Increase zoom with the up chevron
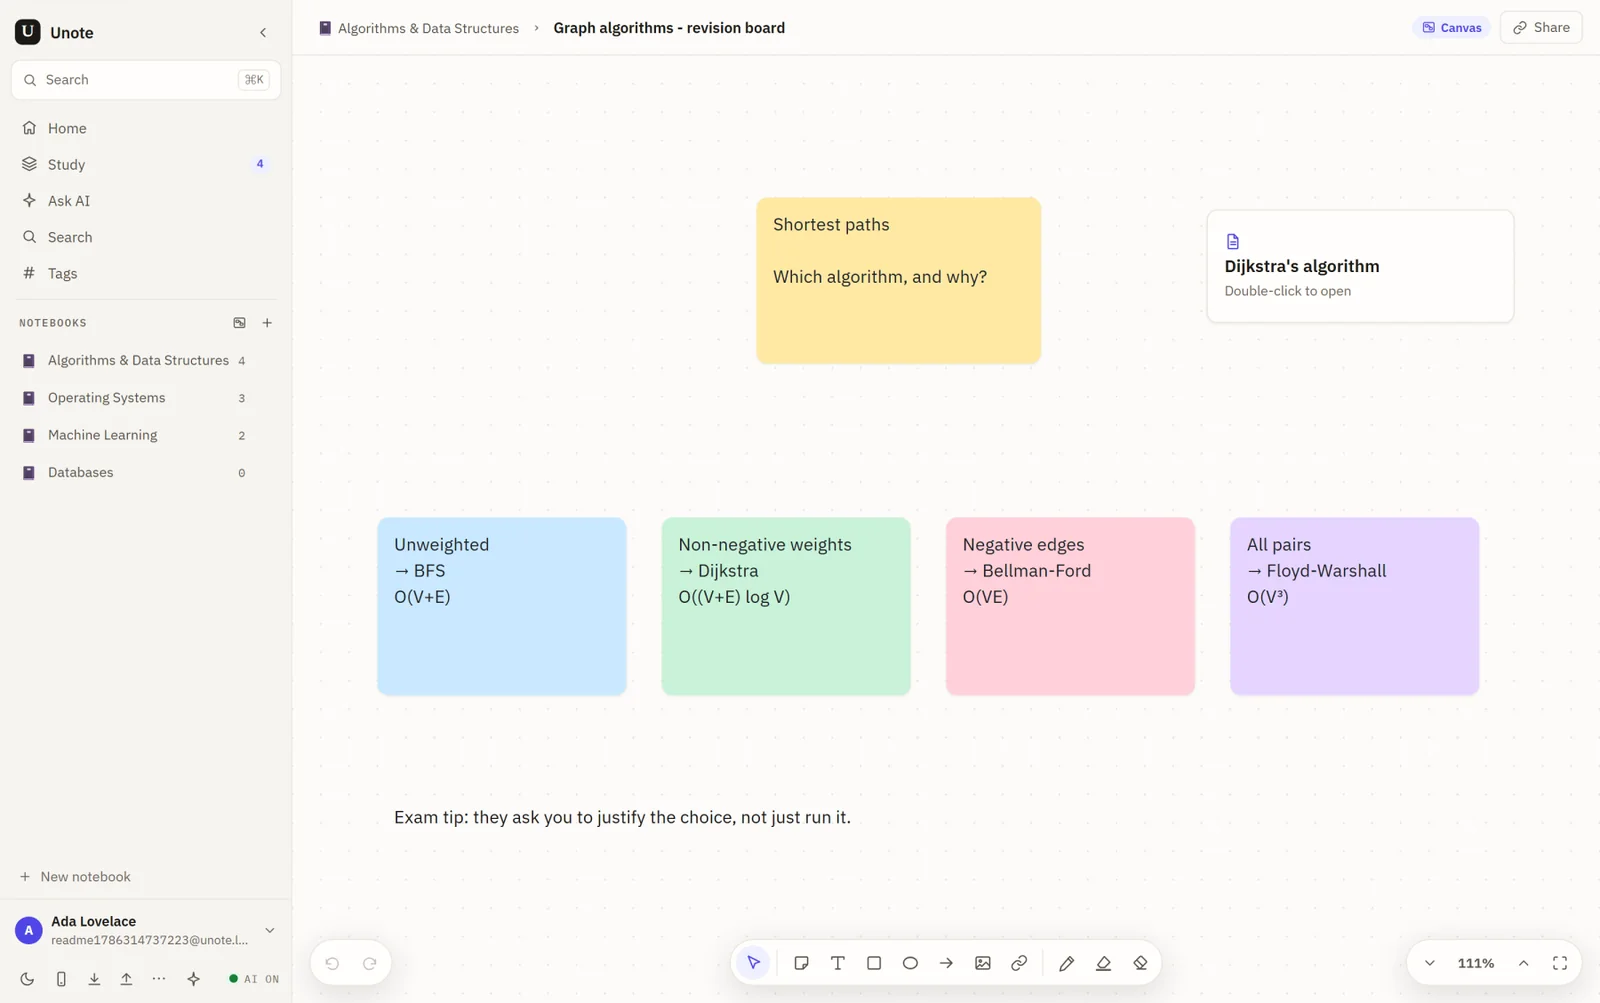The width and height of the screenshot is (1600, 1003). click(x=1523, y=963)
